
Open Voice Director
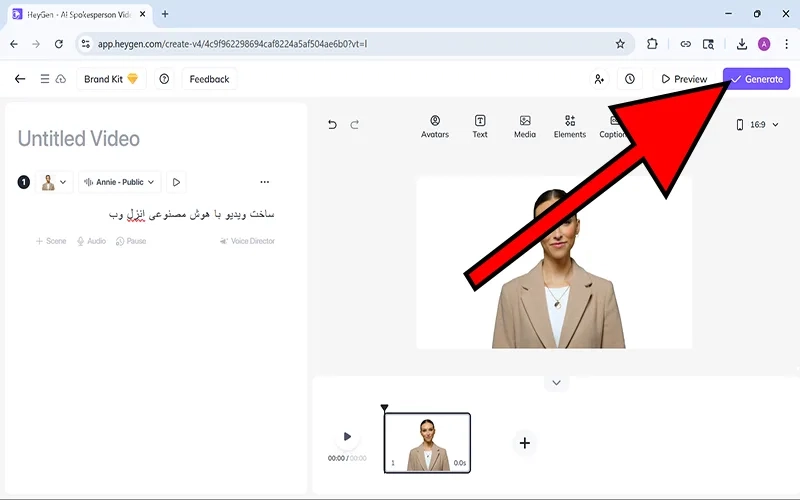pos(247,241)
